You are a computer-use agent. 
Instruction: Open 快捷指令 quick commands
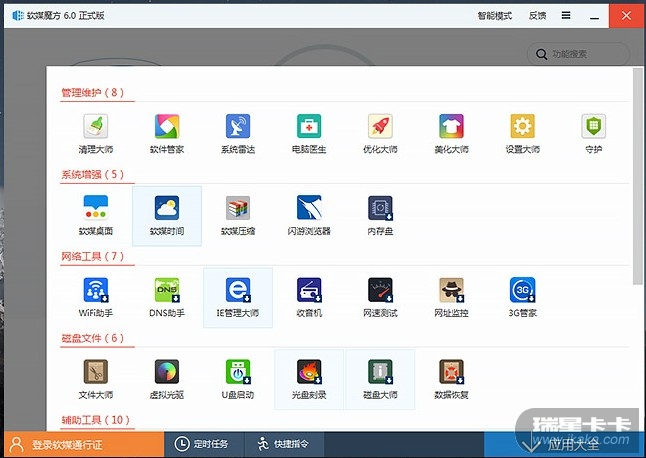pos(284,444)
